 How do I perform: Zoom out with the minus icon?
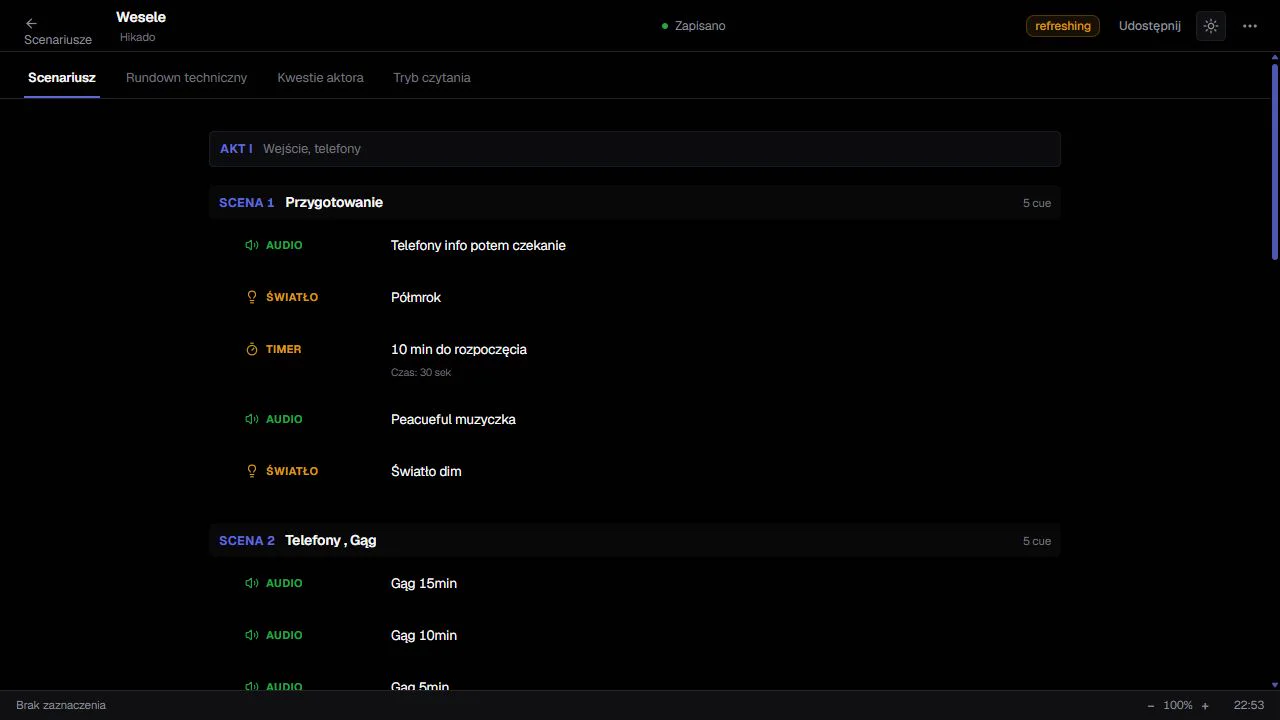[1151, 705]
